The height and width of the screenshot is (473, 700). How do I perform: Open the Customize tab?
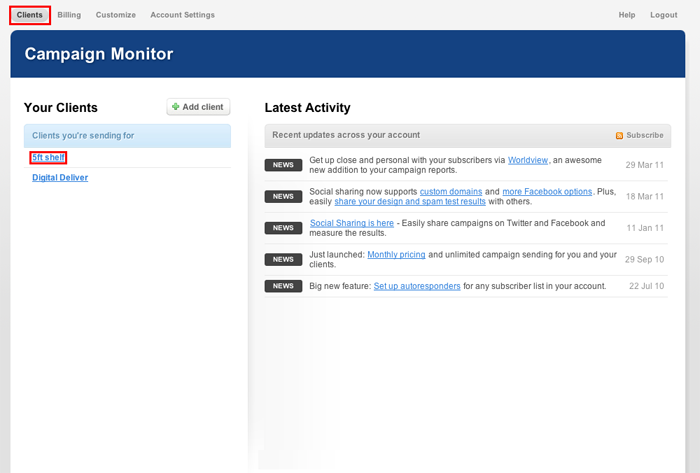[x=116, y=15]
